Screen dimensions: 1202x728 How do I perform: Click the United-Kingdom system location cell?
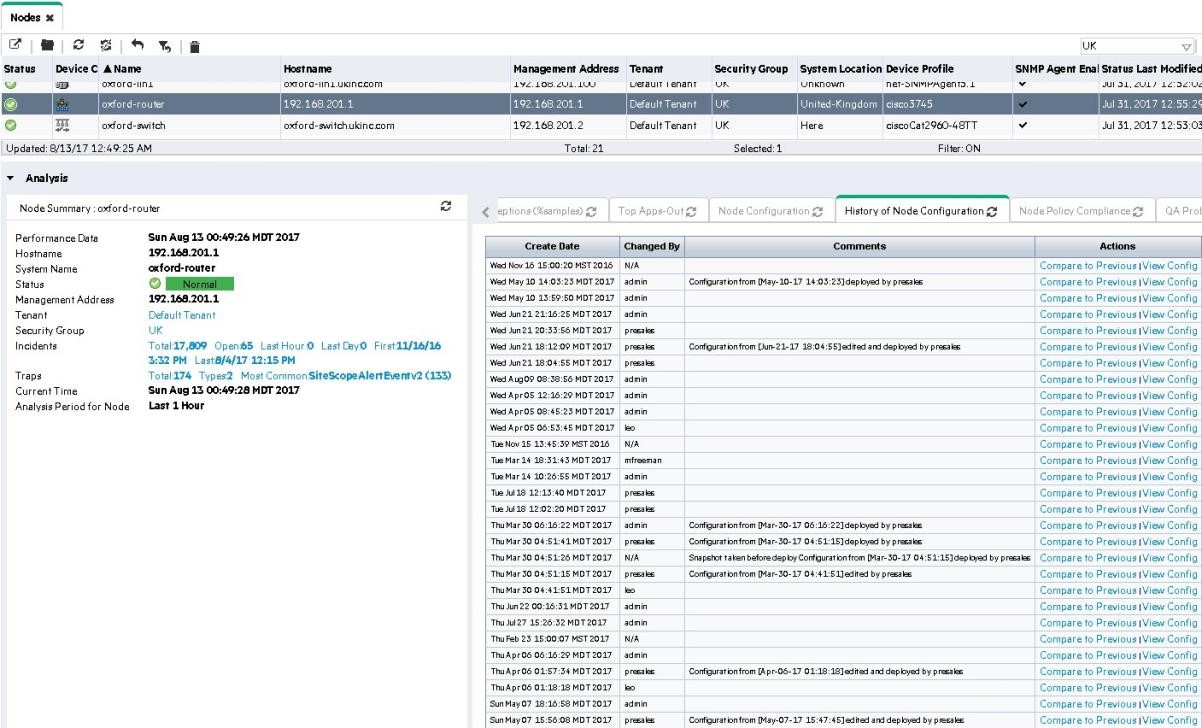pyautogui.click(x=838, y=104)
